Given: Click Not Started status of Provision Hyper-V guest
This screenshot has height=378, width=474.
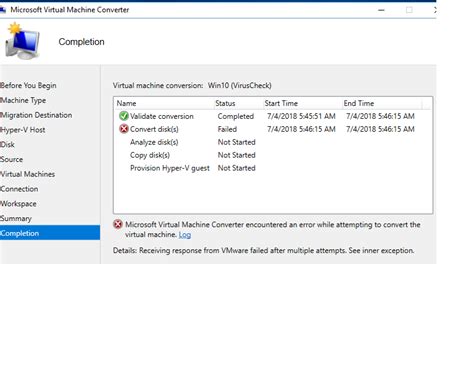Looking at the screenshot, I should pyautogui.click(x=236, y=168).
